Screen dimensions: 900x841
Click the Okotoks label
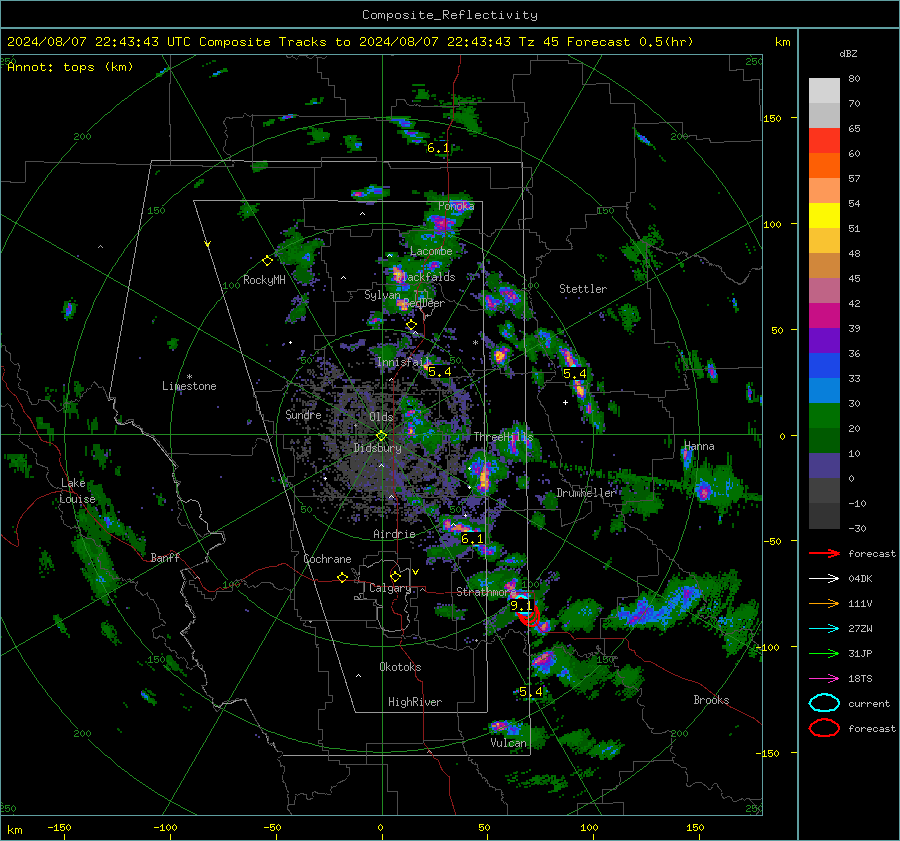coord(400,667)
